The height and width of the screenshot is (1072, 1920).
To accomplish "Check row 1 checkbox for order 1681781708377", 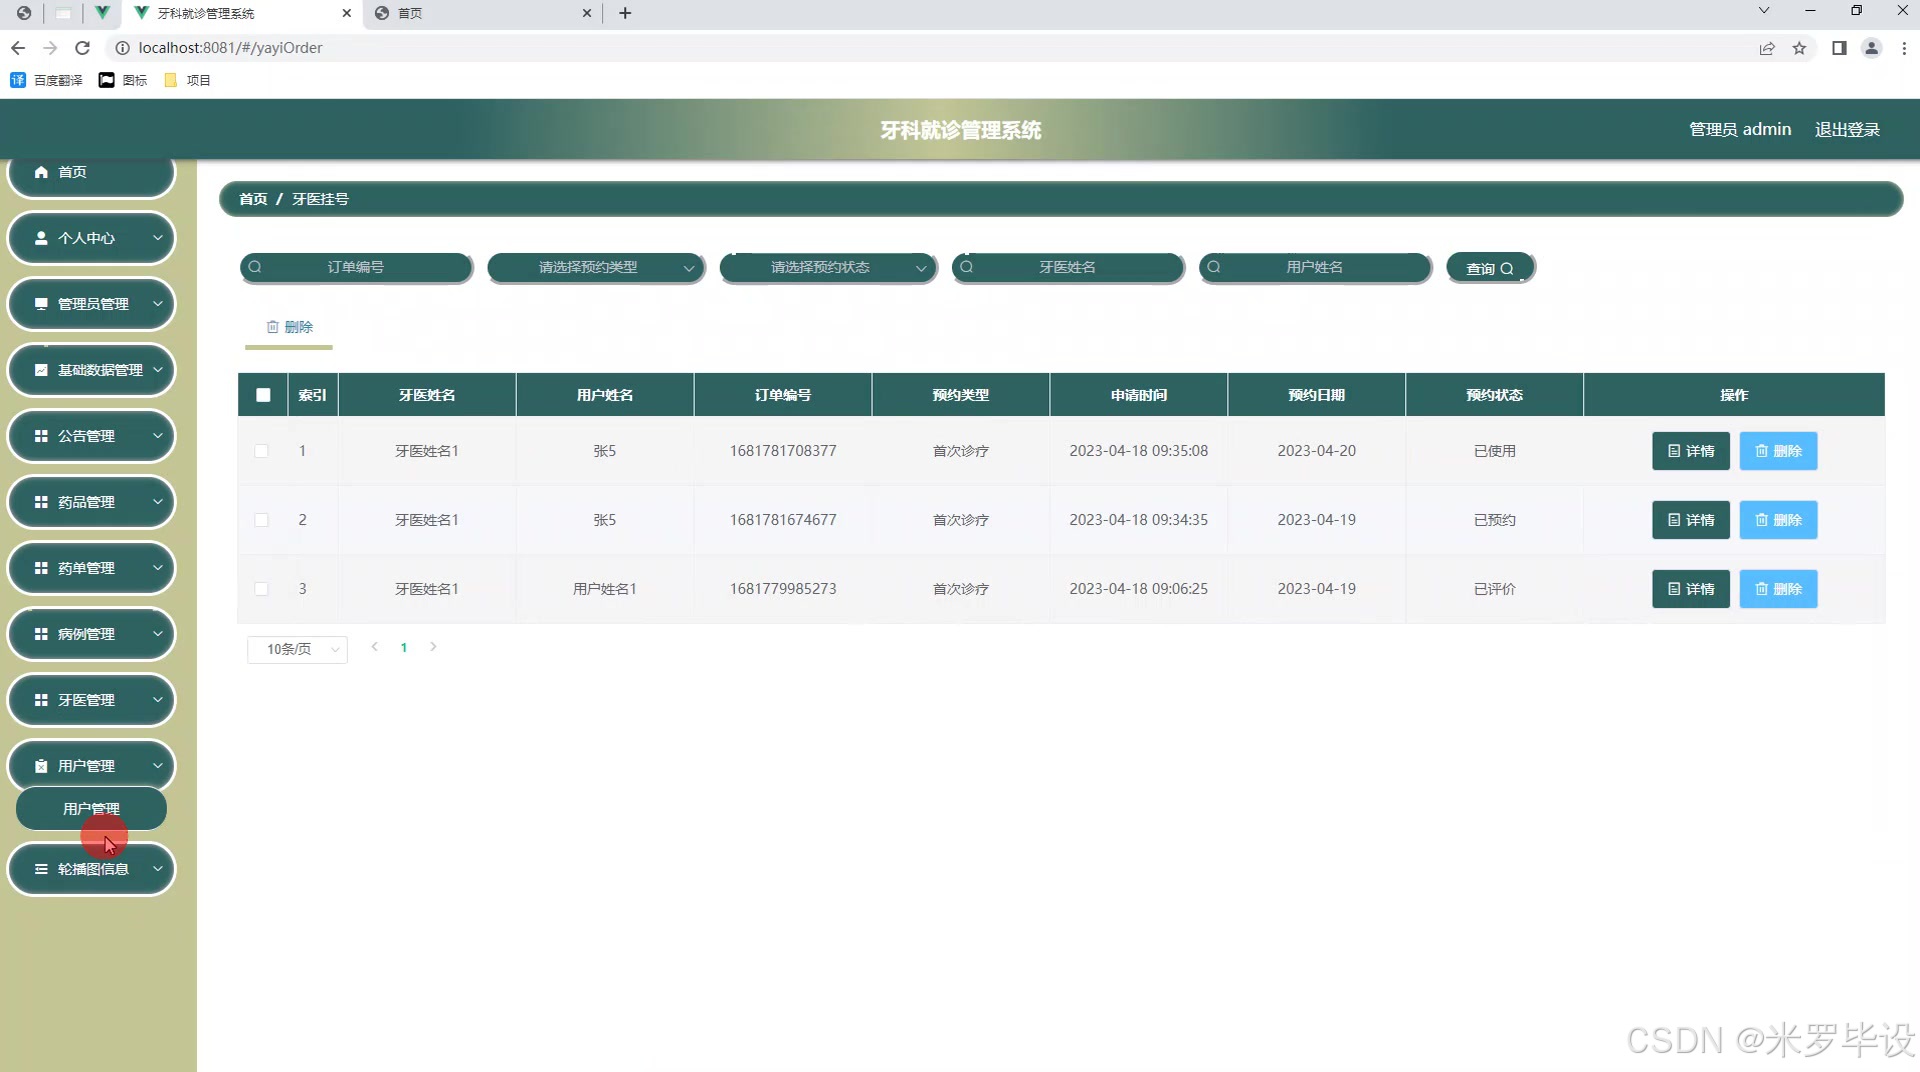I will (261, 451).
